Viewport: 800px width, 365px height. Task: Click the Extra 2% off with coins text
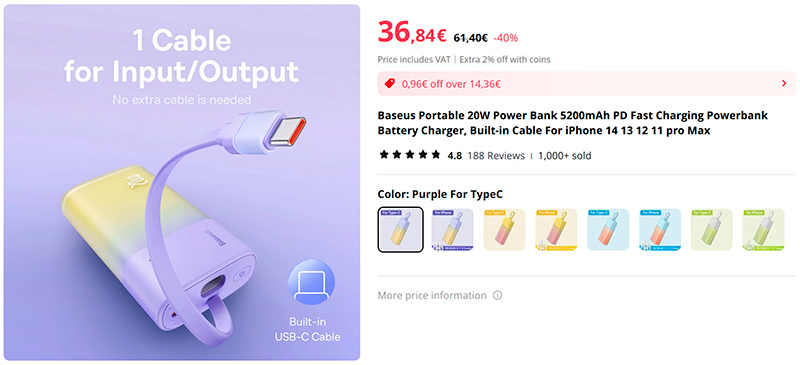point(505,59)
